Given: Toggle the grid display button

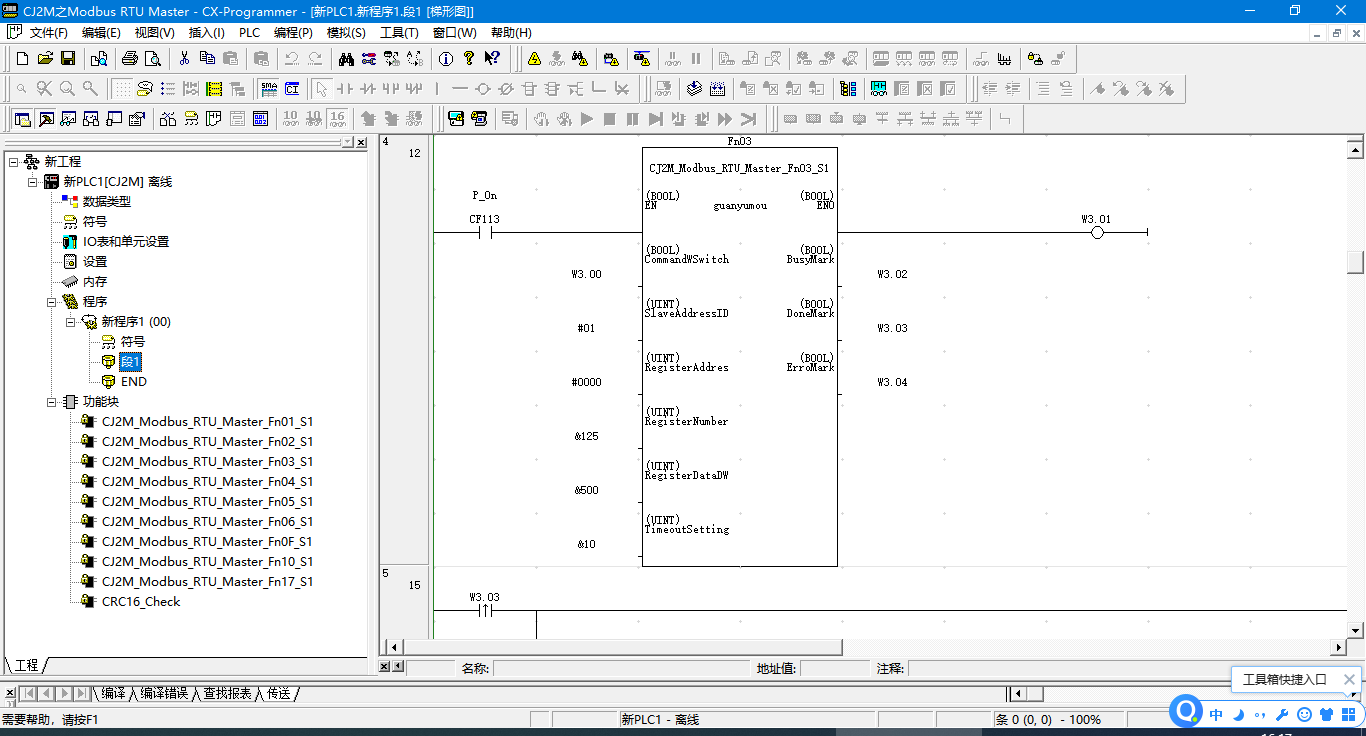Looking at the screenshot, I should point(121,89).
